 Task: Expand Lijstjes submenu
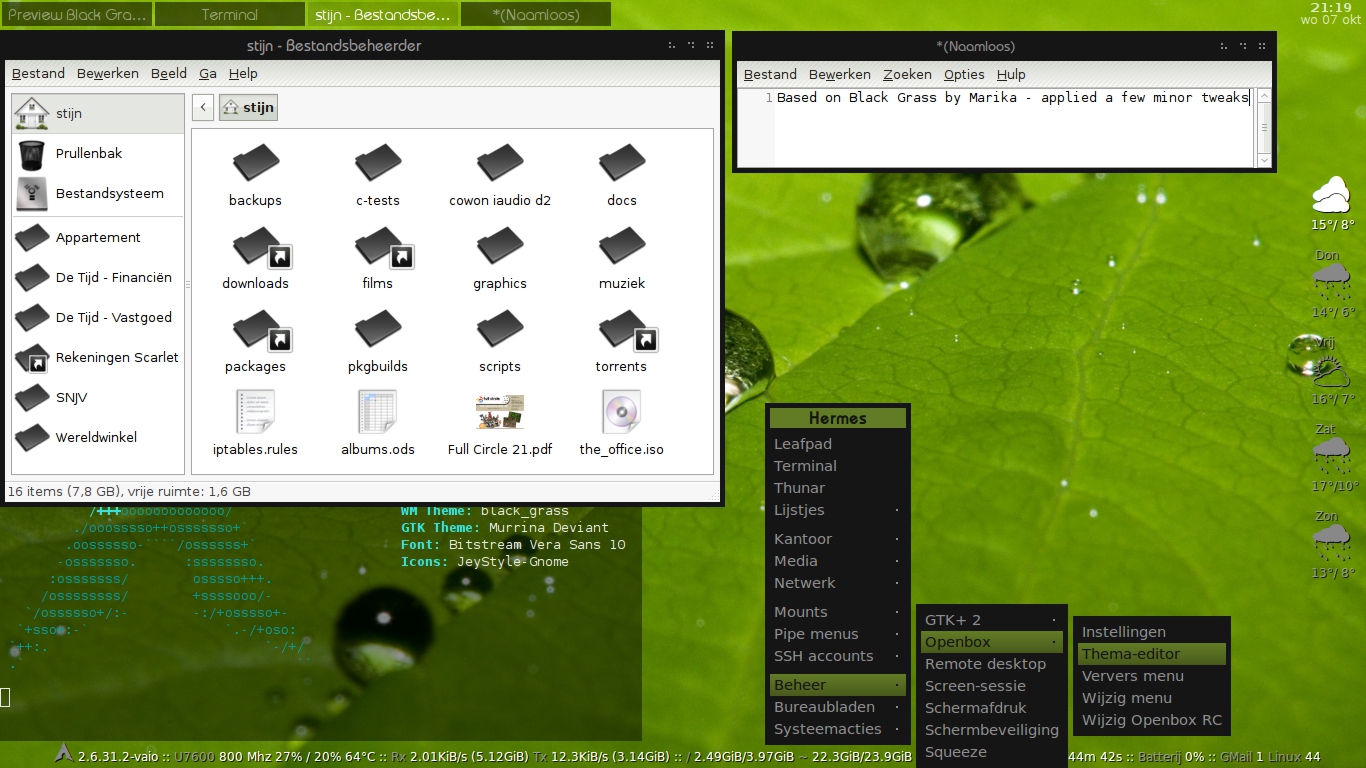838,510
